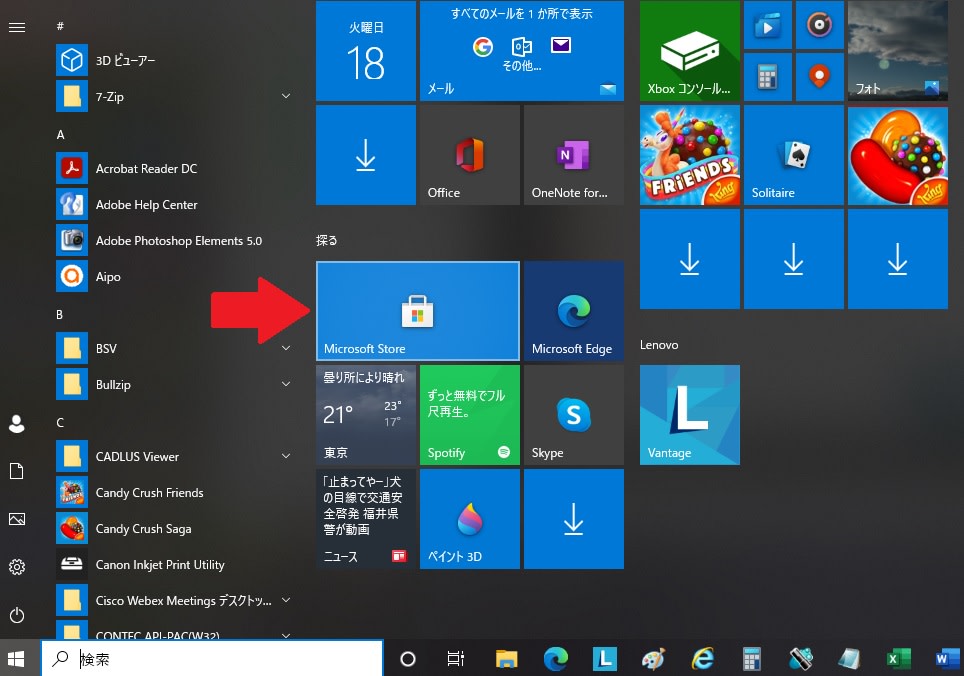Open Lenovo Vantage from the taskbar
The image size is (964, 676).
click(604, 659)
